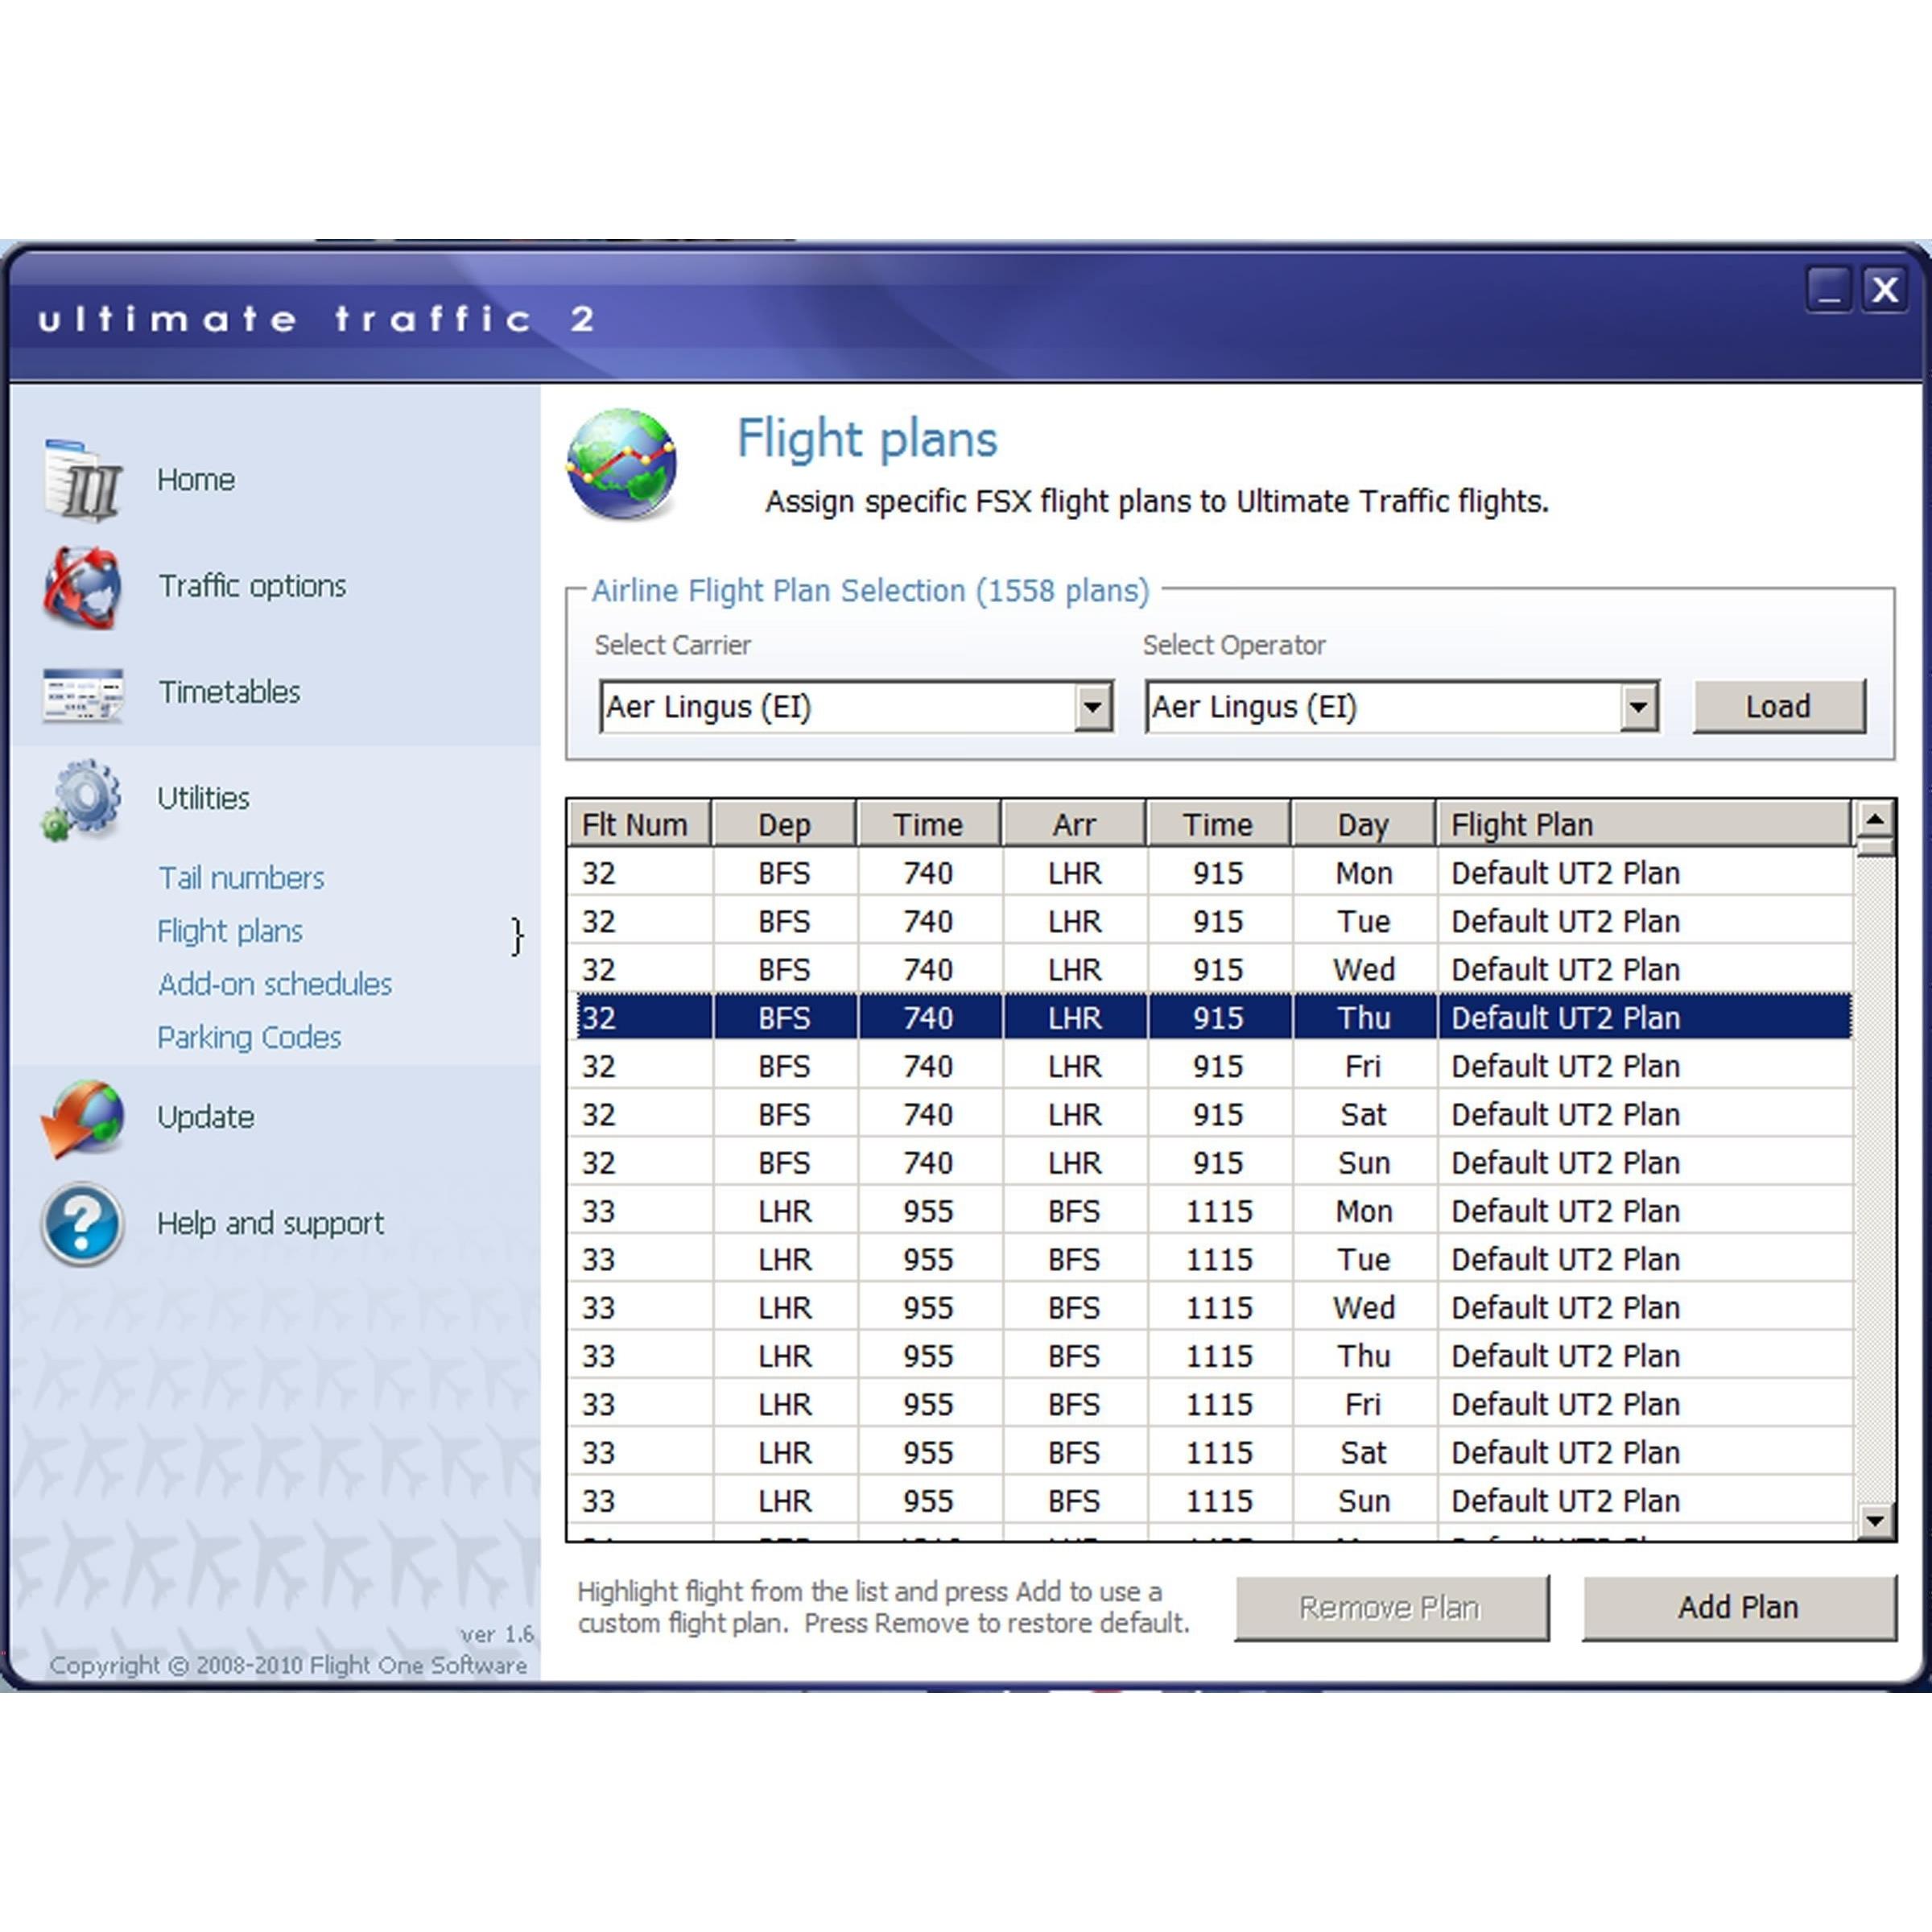This screenshot has height=1932, width=1932.
Task: Select Fri cell of flight 32
Action: pos(1364,1066)
